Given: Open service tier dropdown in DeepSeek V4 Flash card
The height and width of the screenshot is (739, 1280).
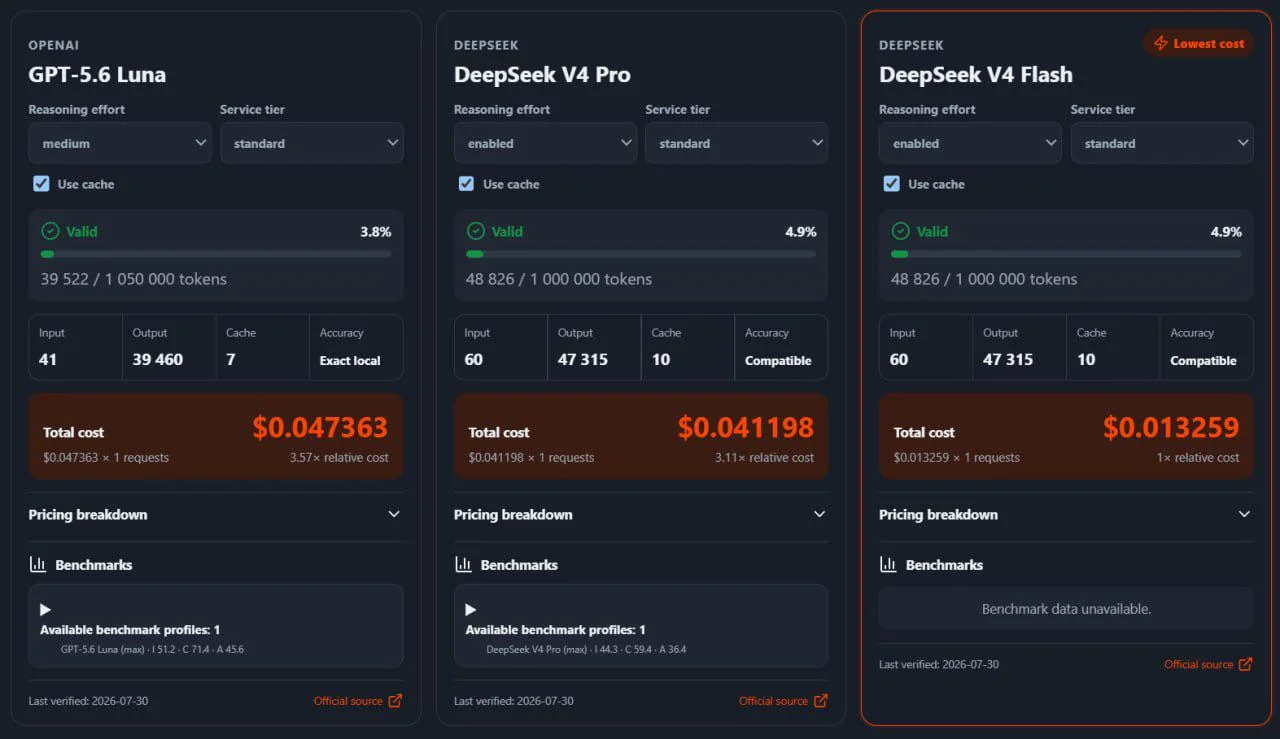Looking at the screenshot, I should pos(1162,143).
